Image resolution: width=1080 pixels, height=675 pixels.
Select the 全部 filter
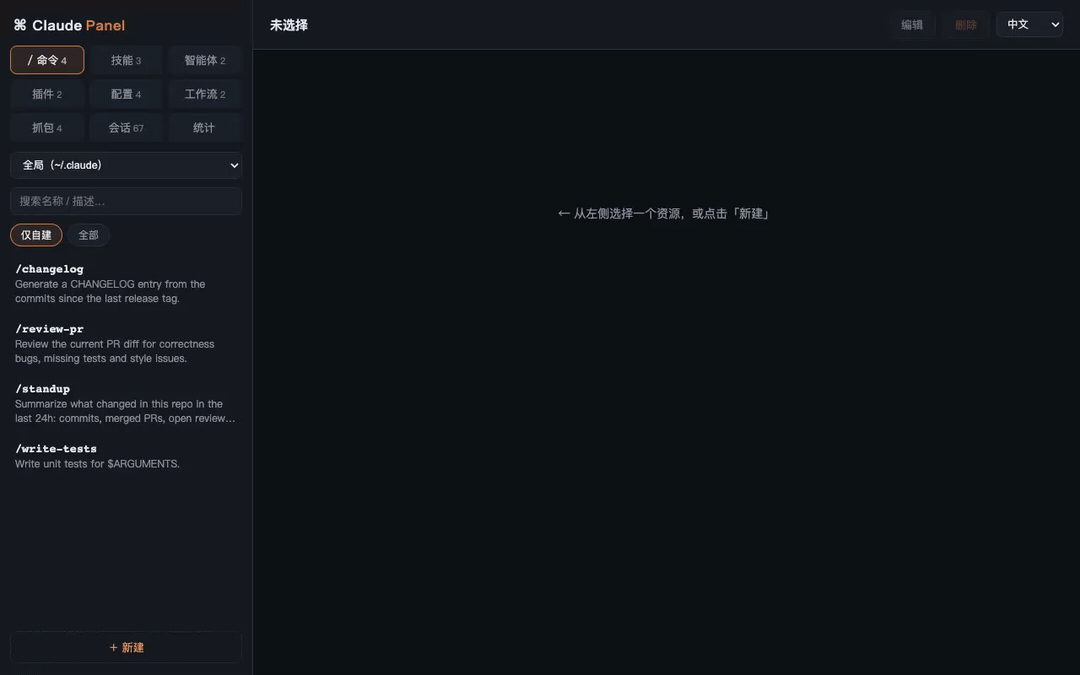(x=88, y=235)
